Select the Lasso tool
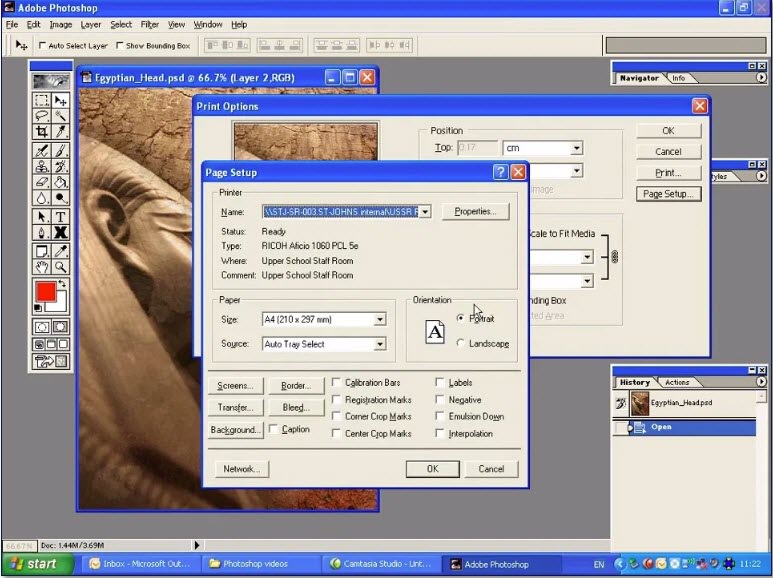Image resolution: width=773 pixels, height=578 pixels. click(x=42, y=116)
